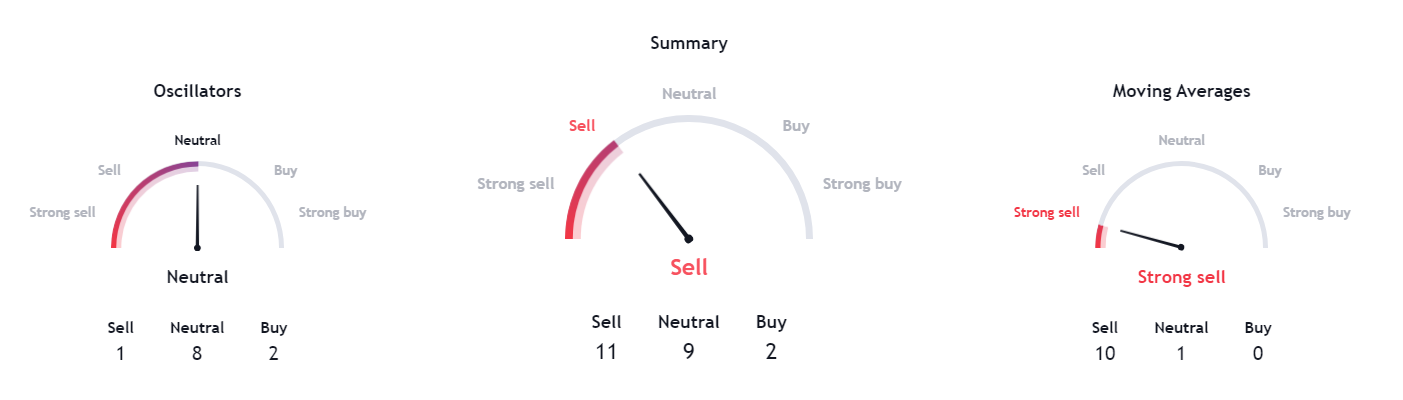The image size is (1403, 400).
Task: Click Buy label on Oscillators gauge
Action: point(285,171)
